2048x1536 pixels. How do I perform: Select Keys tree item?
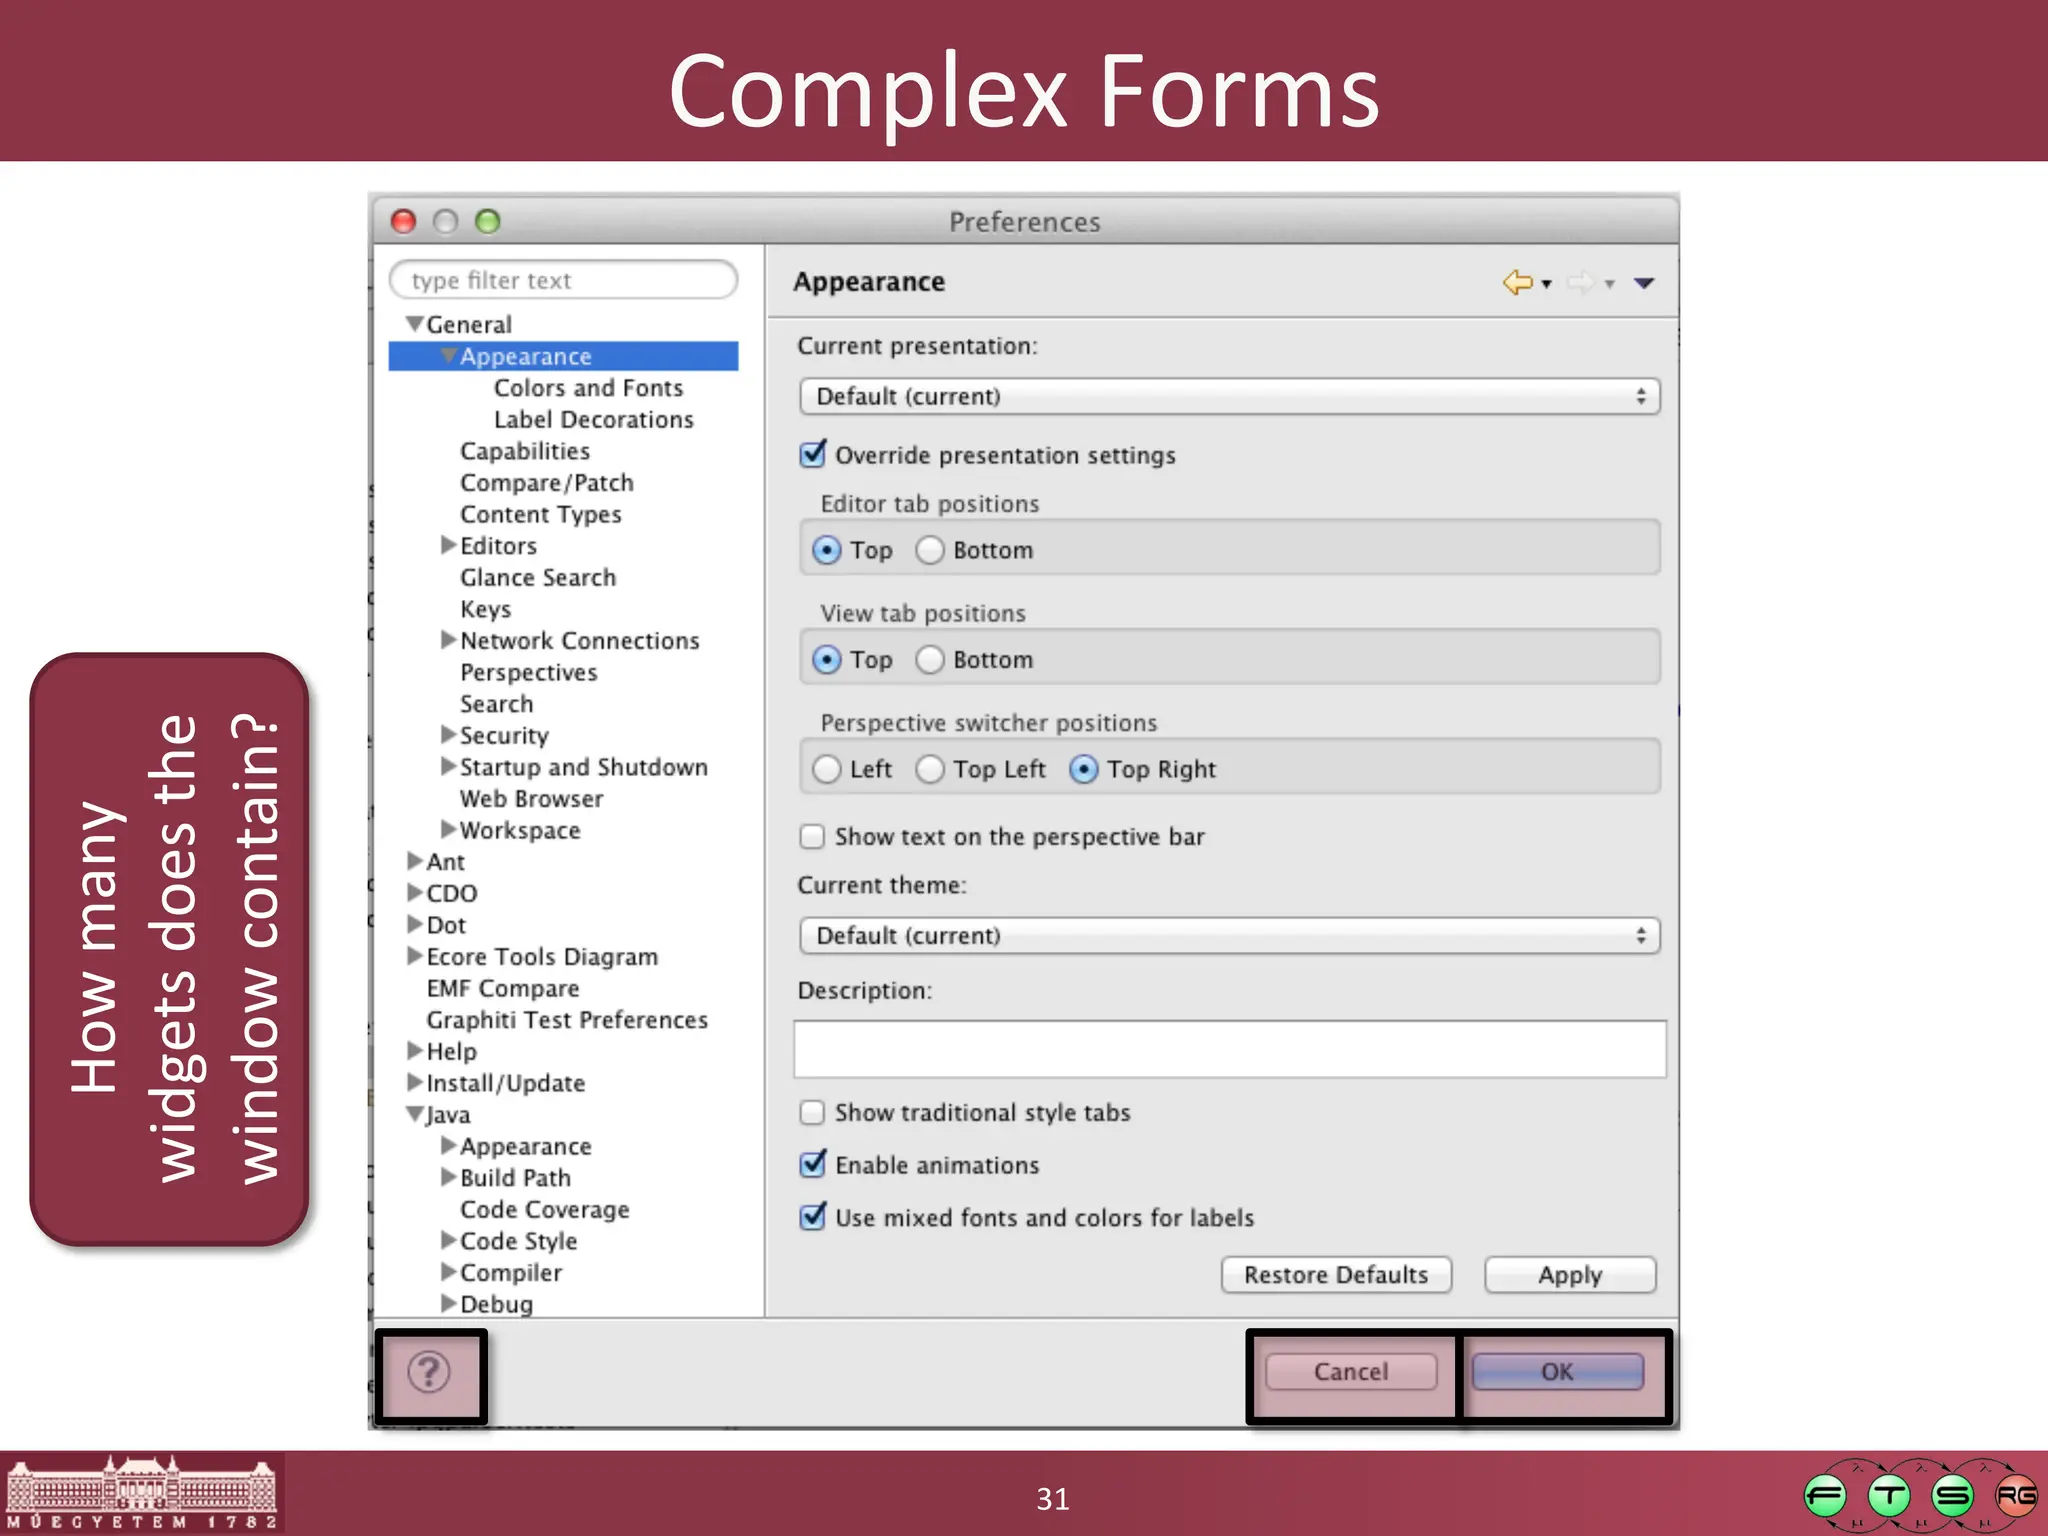coord(486,609)
